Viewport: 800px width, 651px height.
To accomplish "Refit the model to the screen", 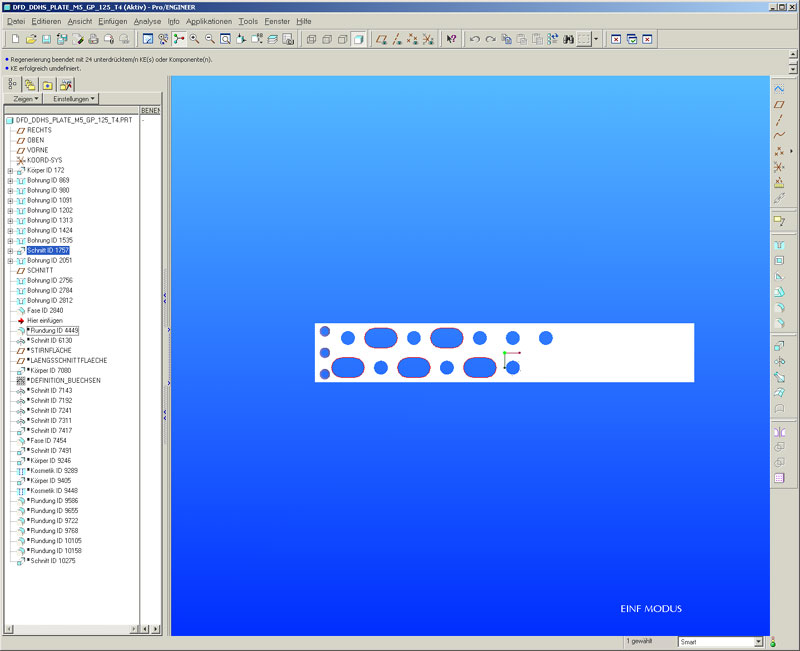I will [x=225, y=39].
